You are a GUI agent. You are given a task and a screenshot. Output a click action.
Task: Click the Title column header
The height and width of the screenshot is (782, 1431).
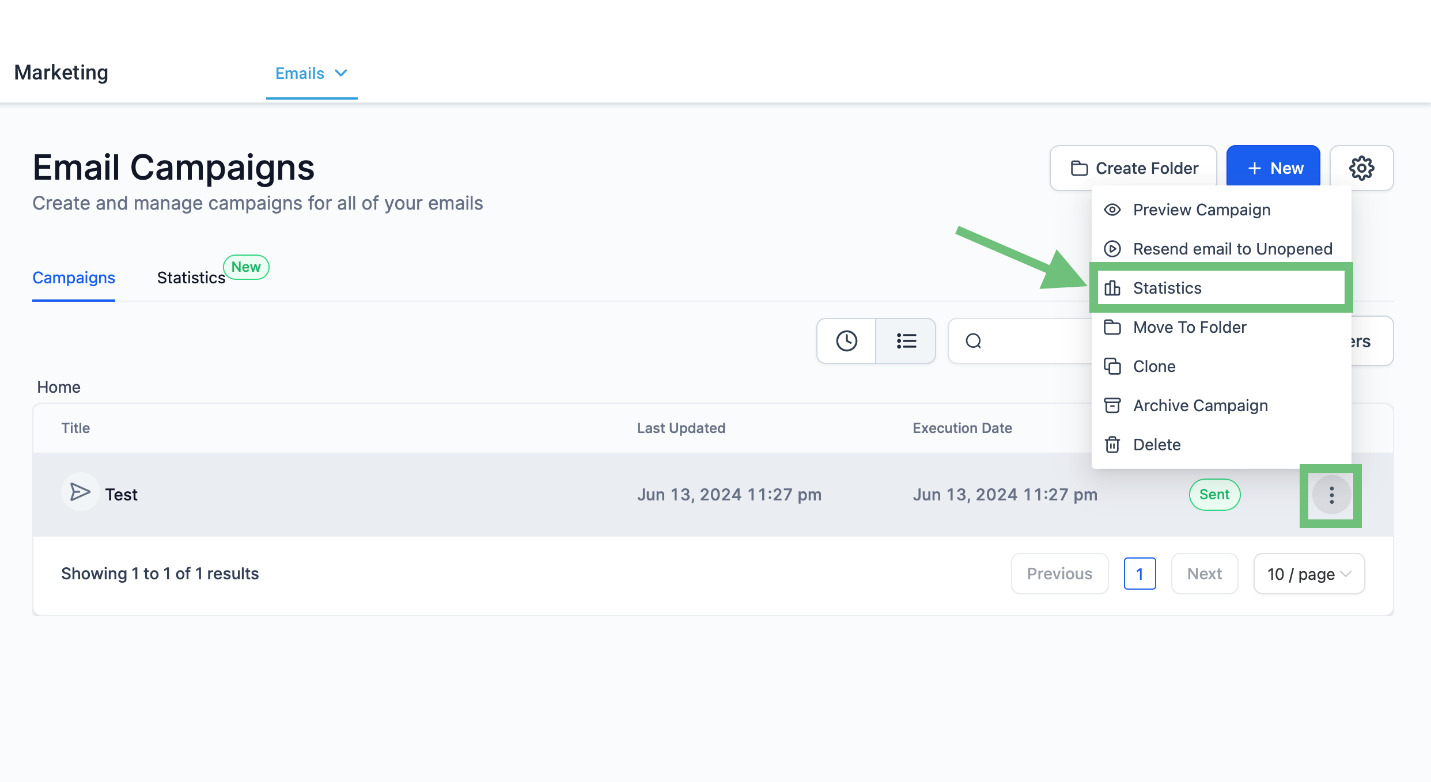point(75,428)
